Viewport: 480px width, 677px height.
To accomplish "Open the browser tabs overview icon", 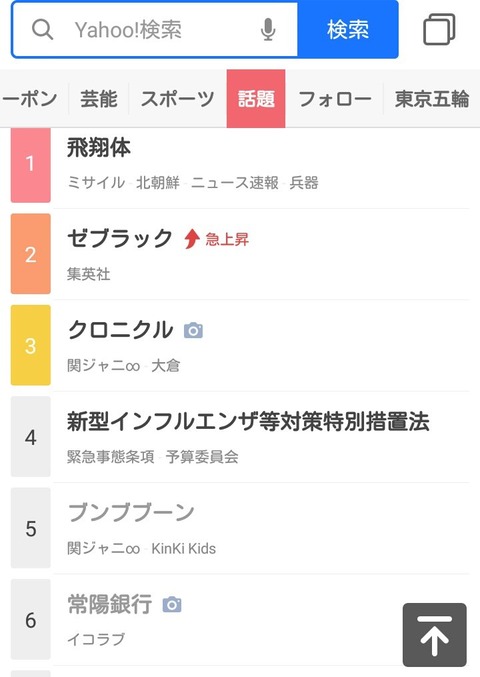I will [439, 29].
